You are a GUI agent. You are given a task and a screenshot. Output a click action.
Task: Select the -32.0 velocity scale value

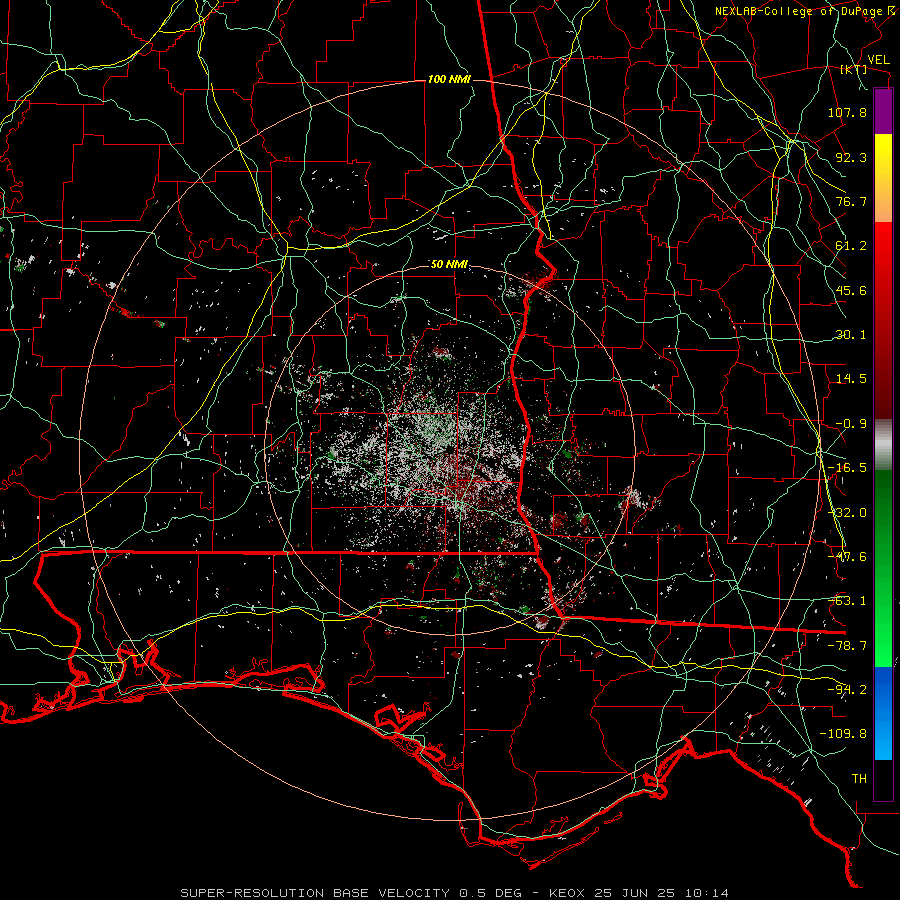847,513
